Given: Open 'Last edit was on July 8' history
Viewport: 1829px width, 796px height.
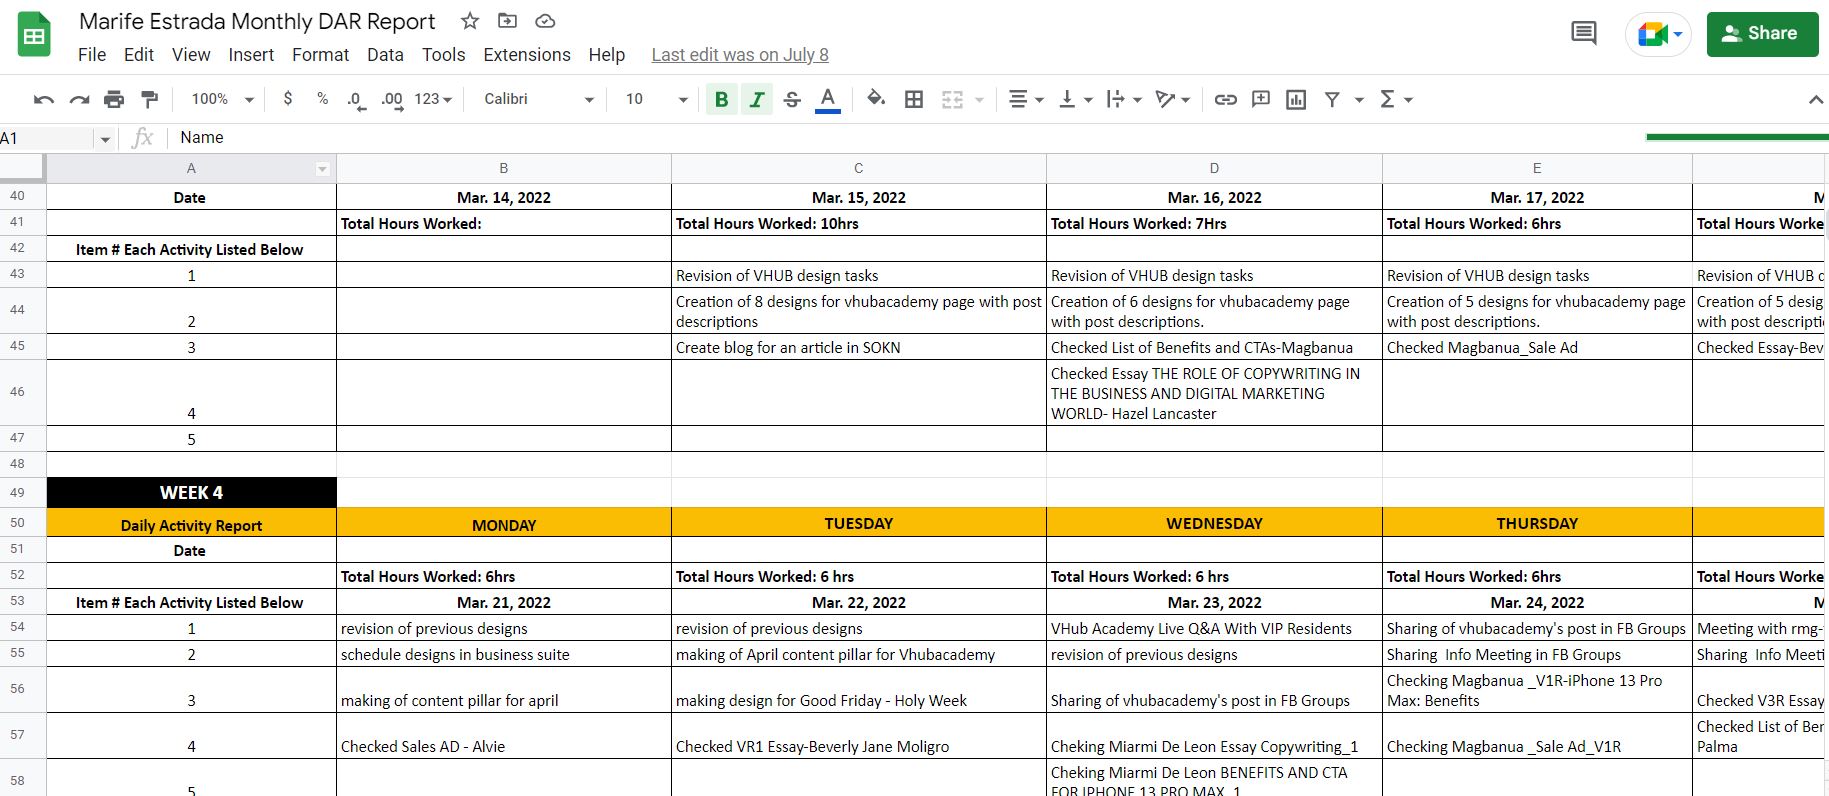Looking at the screenshot, I should click(x=740, y=55).
